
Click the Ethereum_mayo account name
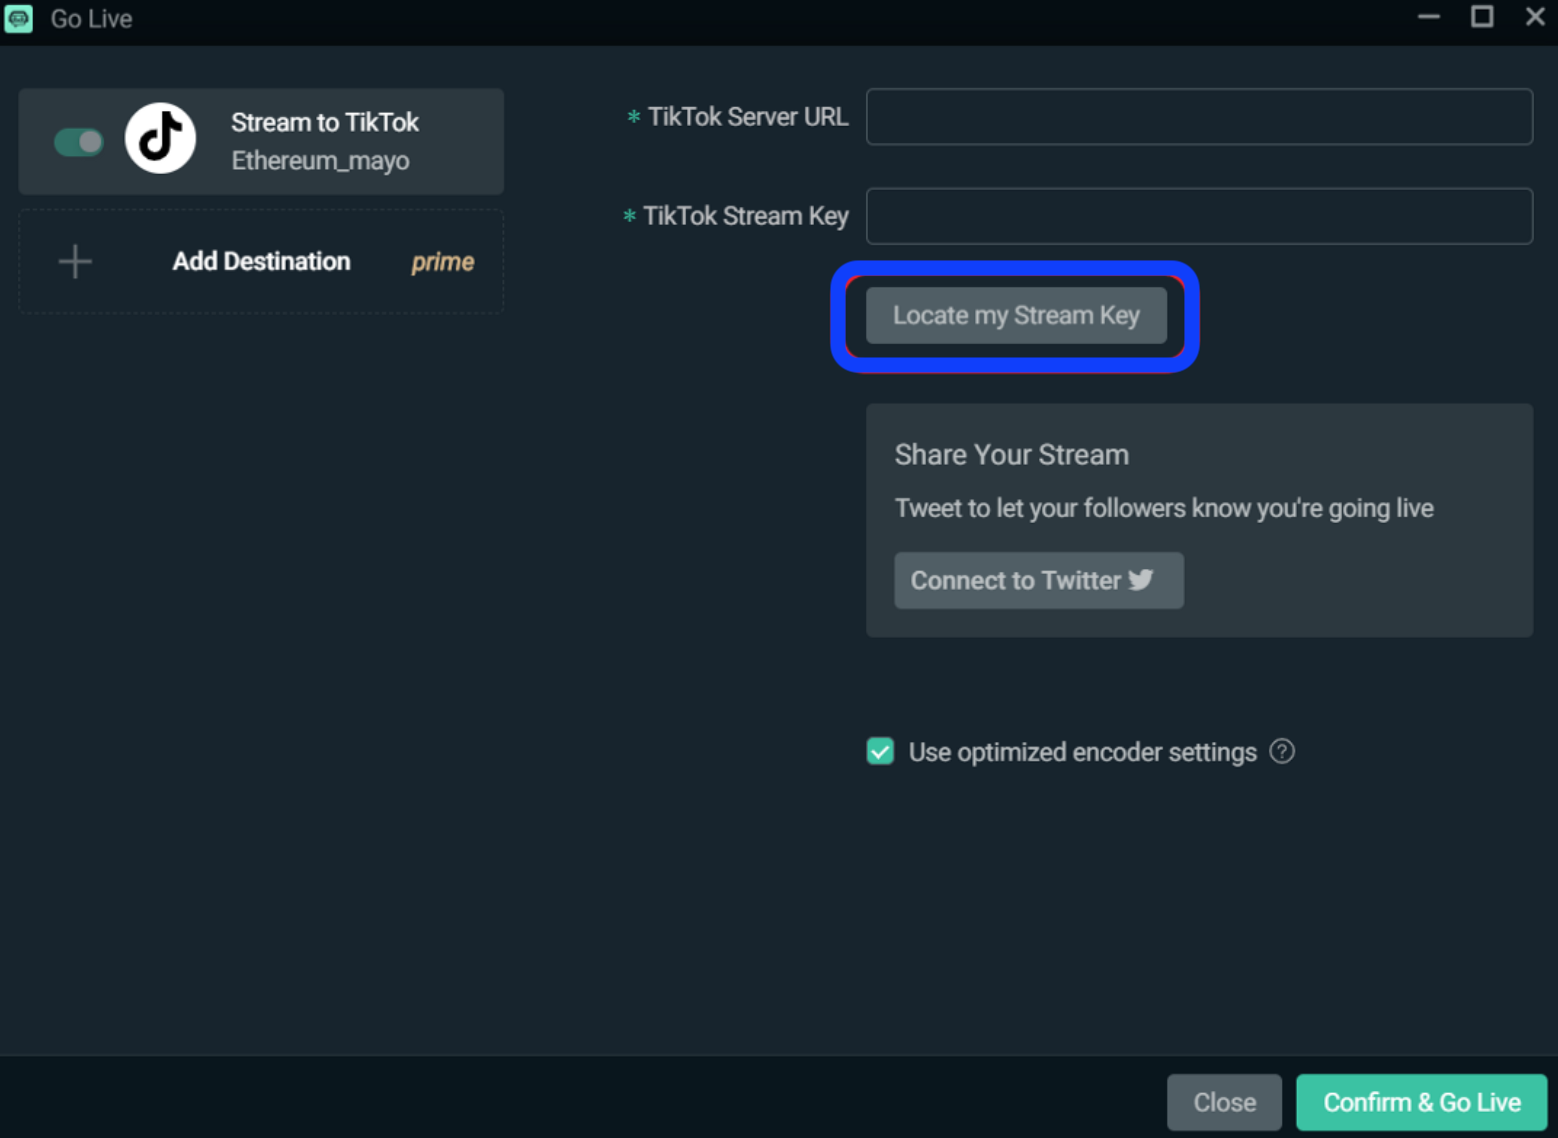pos(320,161)
